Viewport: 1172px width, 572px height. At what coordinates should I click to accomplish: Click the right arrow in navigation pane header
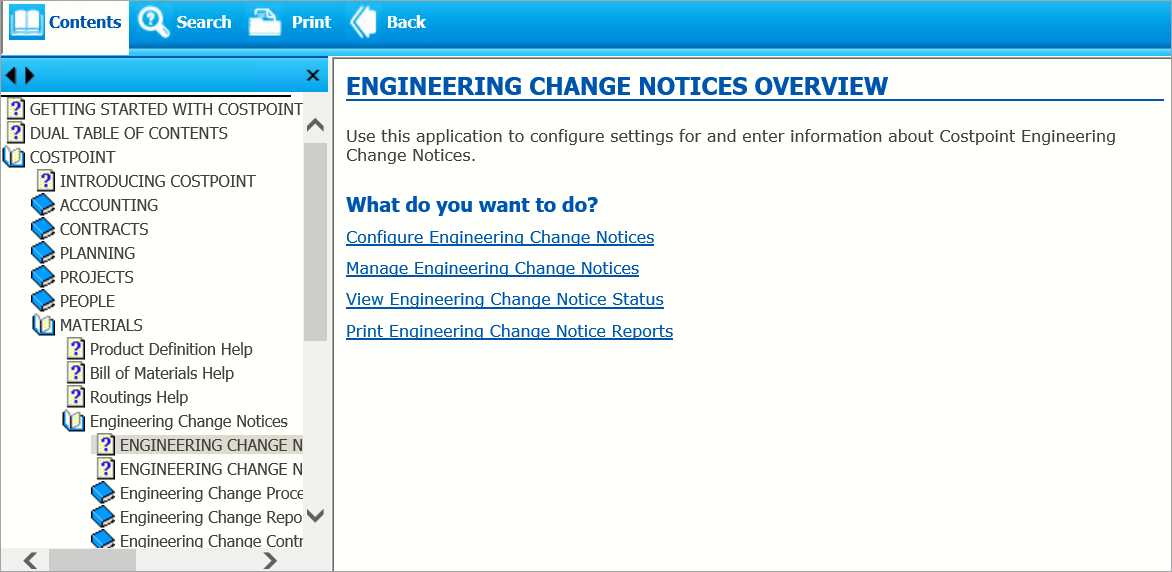[x=29, y=75]
